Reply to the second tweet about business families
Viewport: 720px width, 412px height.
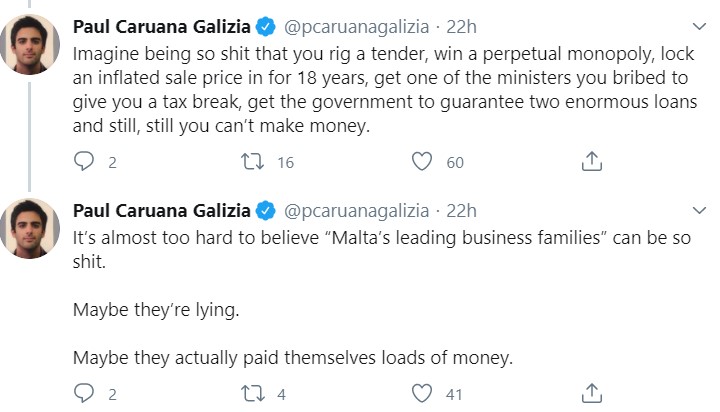pos(84,393)
